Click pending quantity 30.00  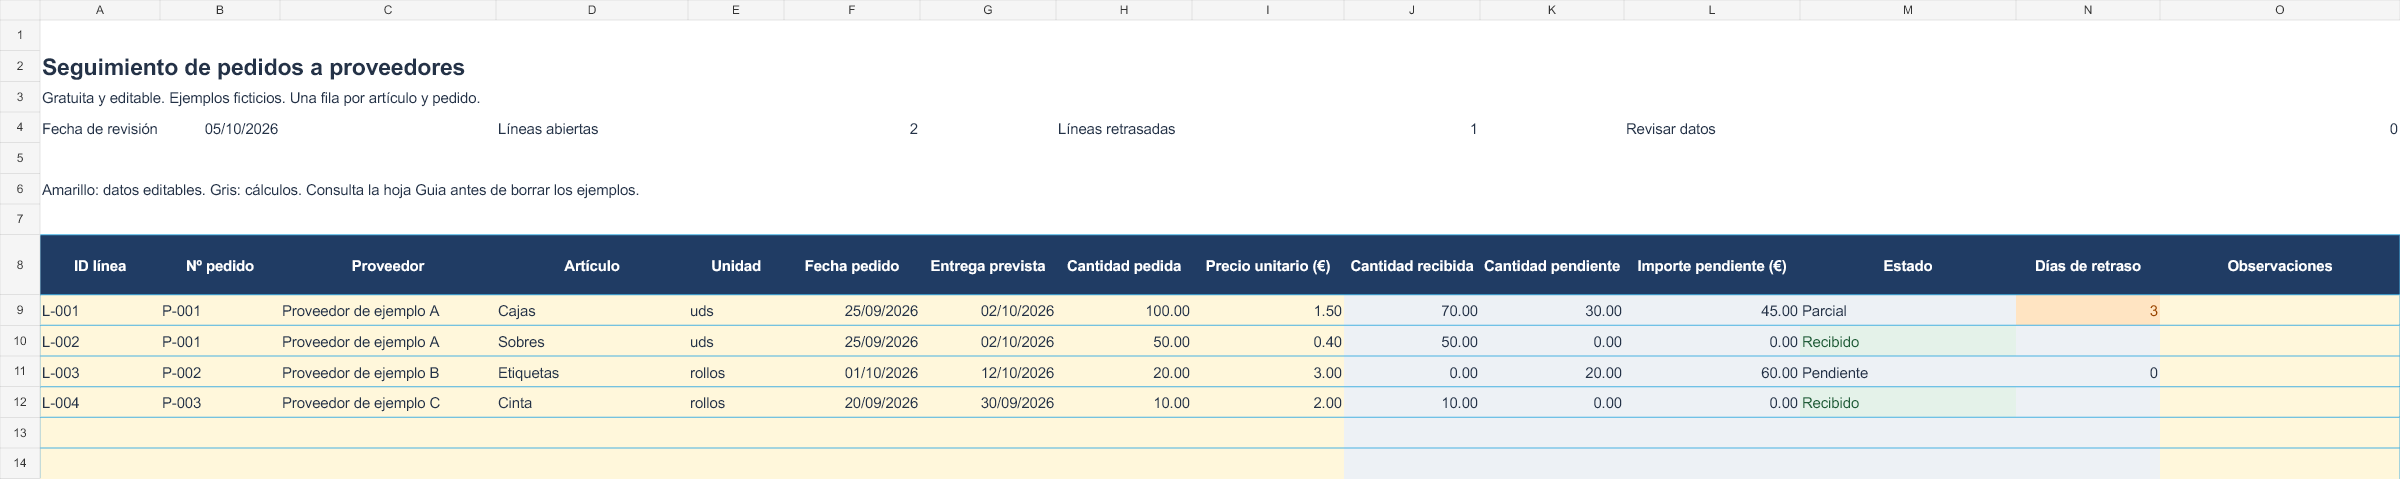click(x=1552, y=311)
